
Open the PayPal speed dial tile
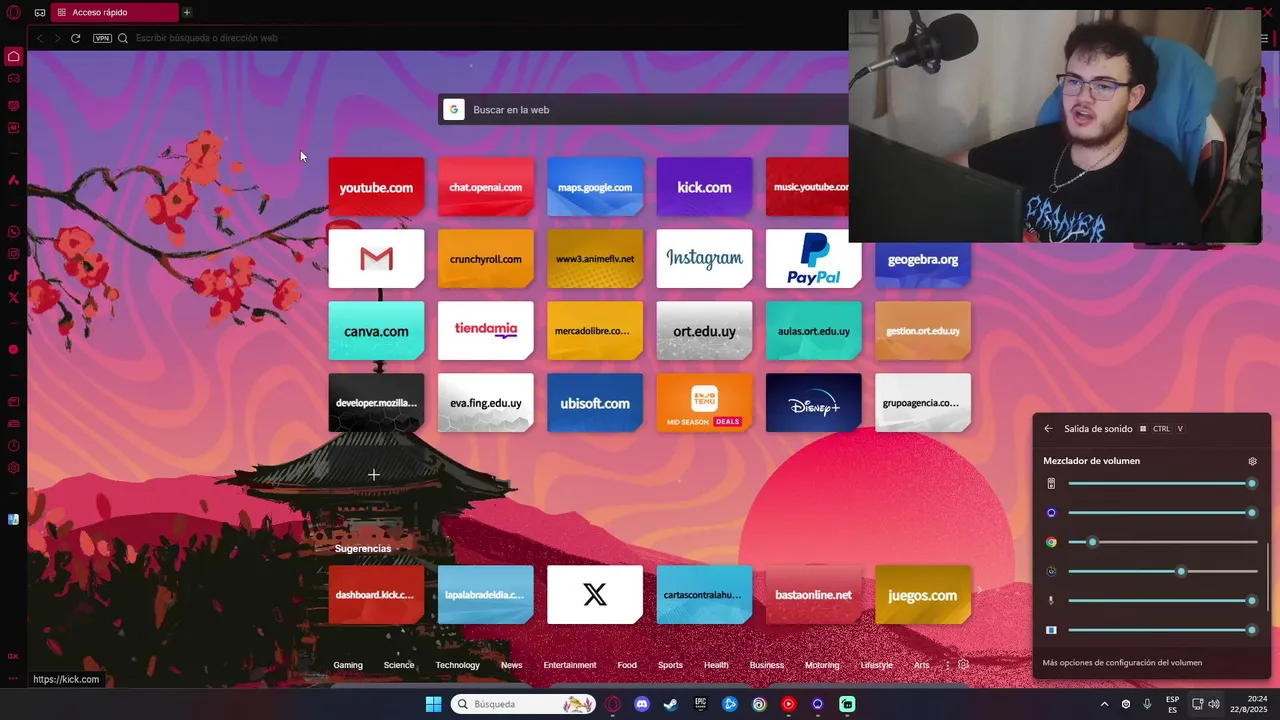[x=813, y=259]
